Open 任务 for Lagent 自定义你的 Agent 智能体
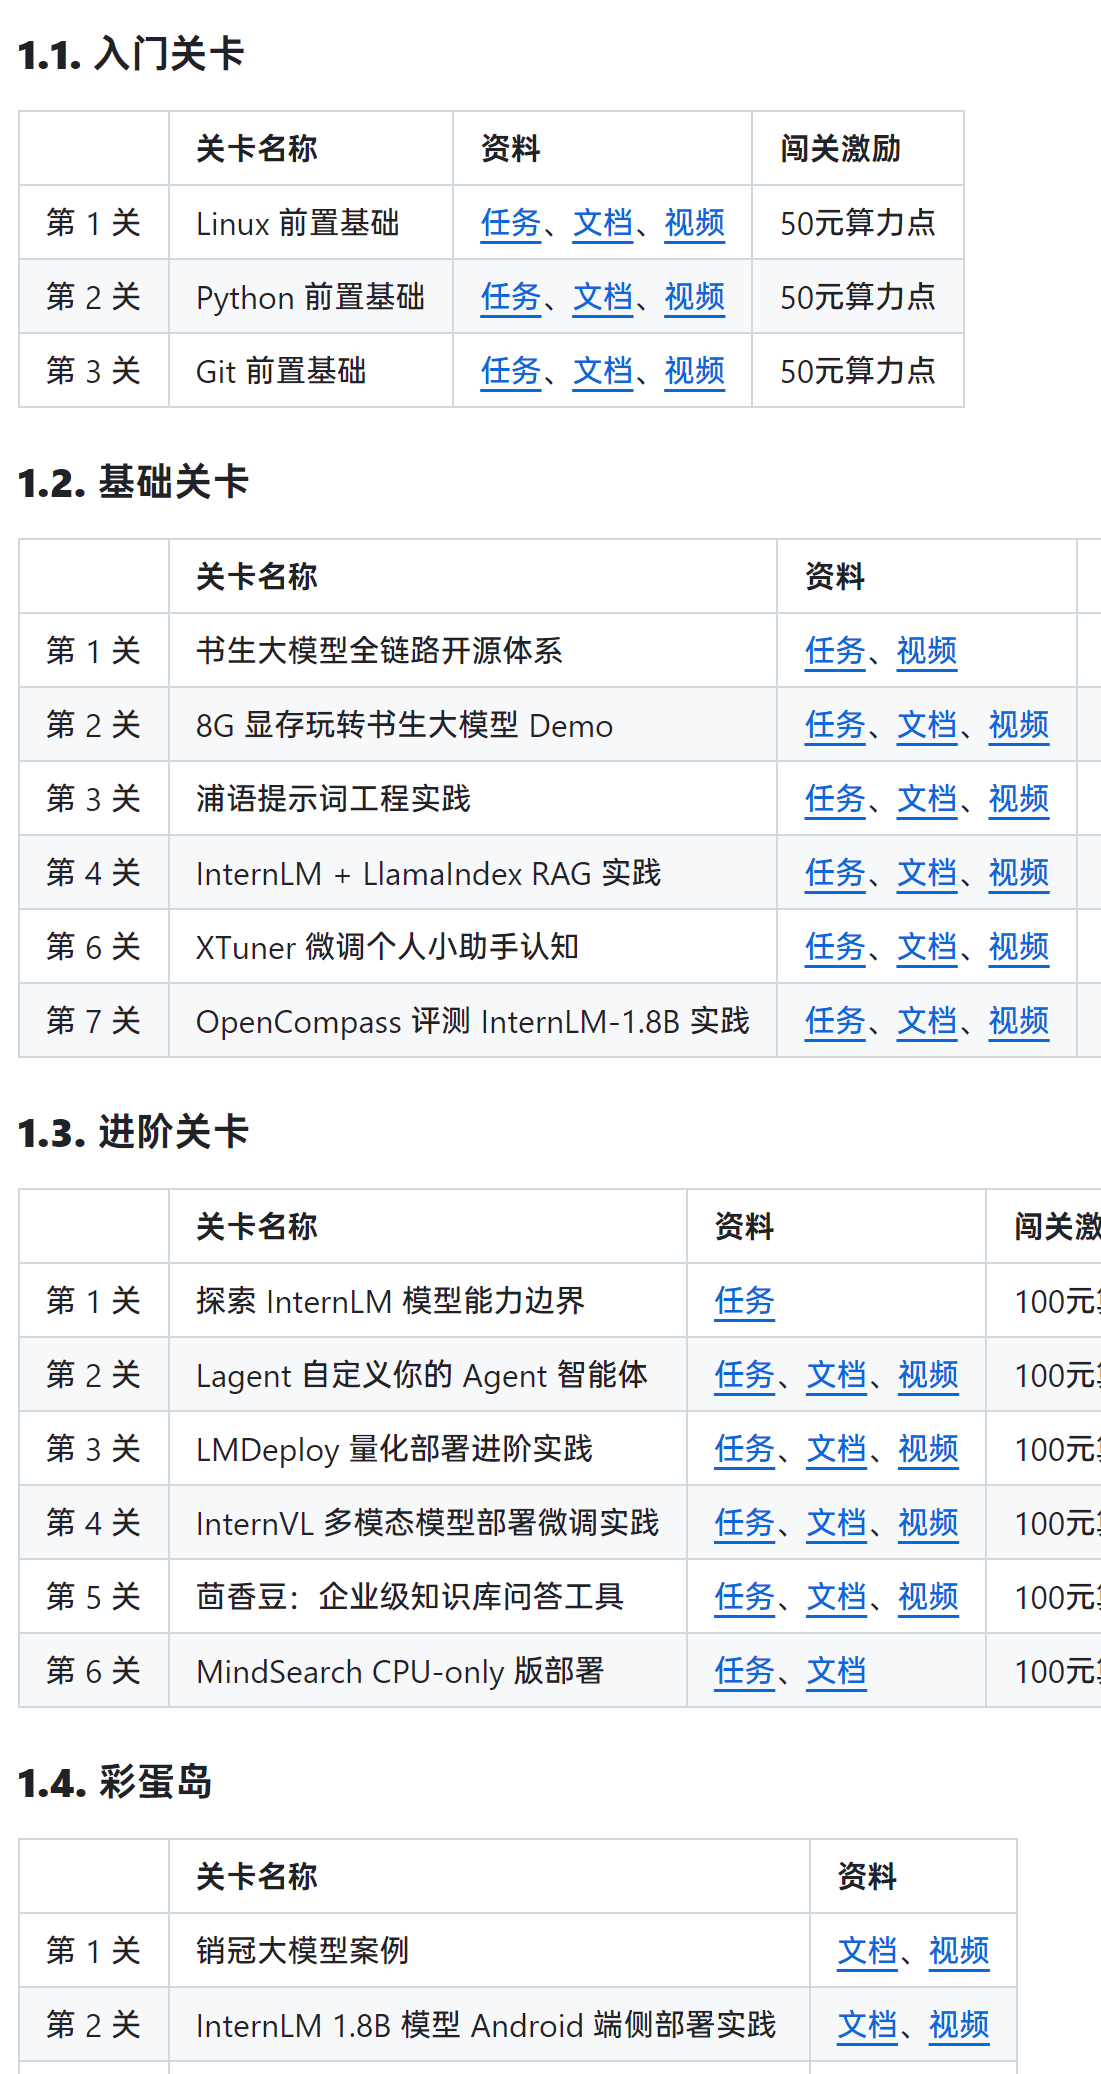This screenshot has height=2074, width=1101. [x=745, y=1375]
